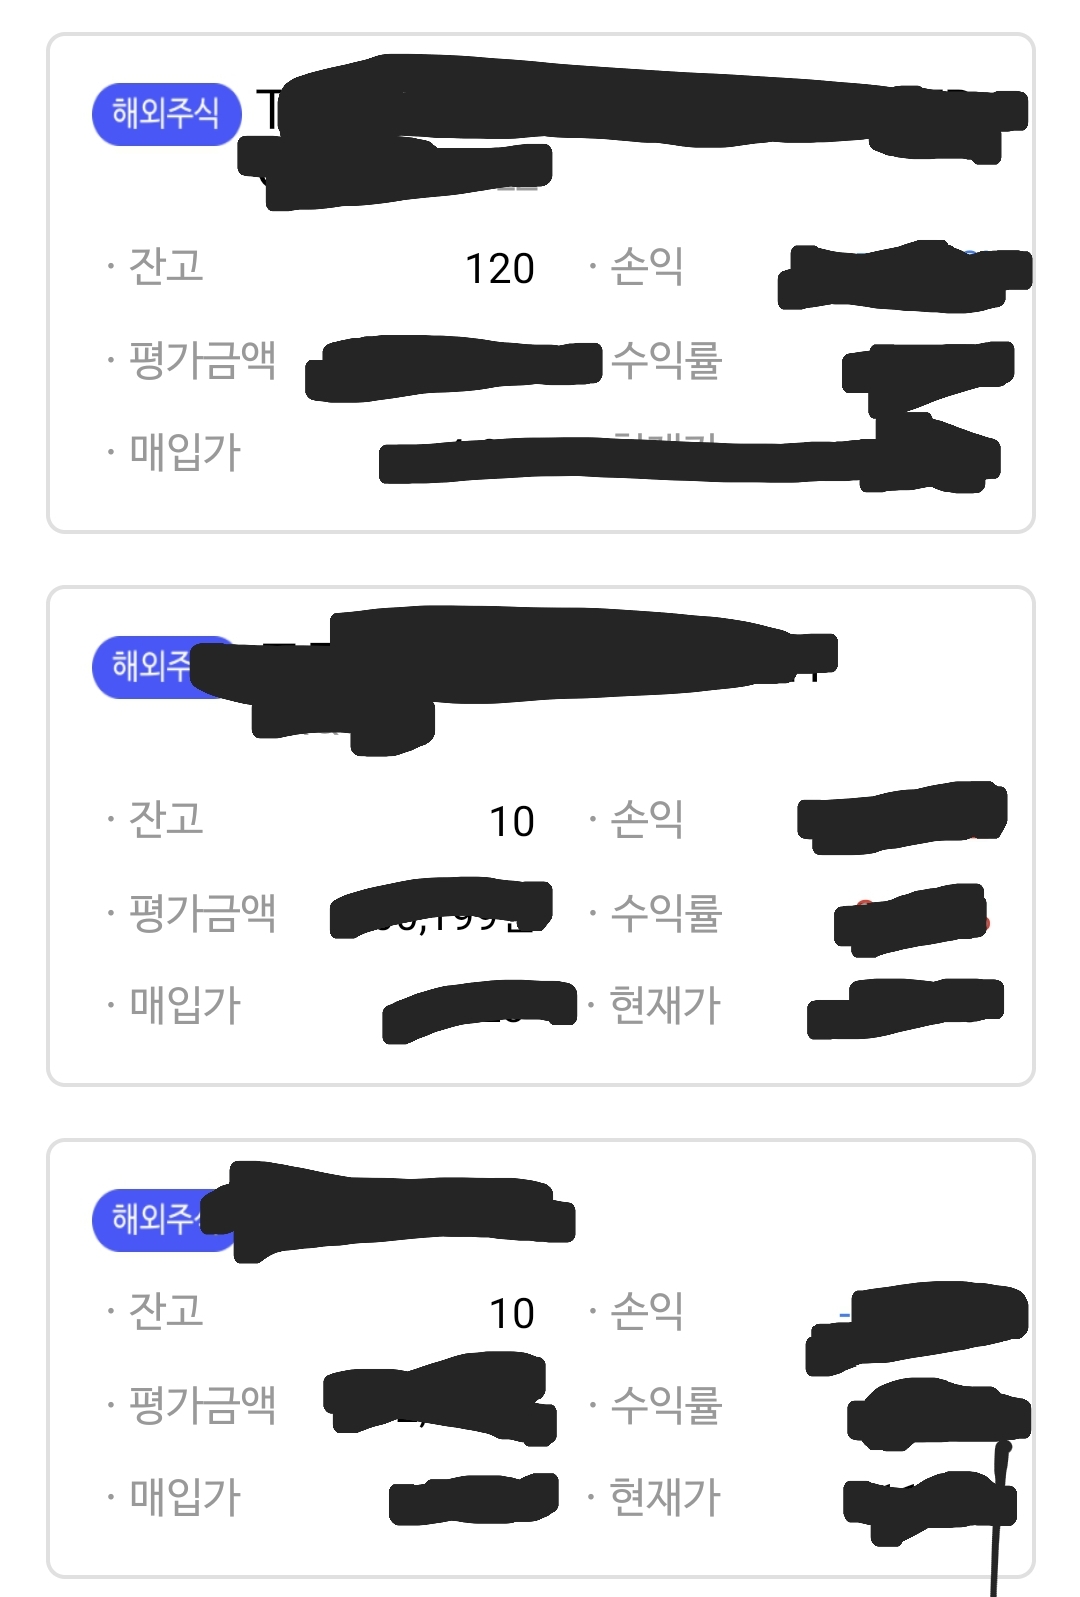The height and width of the screenshot is (1597, 1080).
Task: Select 평가금액 label in the first holding card
Action: [202, 360]
